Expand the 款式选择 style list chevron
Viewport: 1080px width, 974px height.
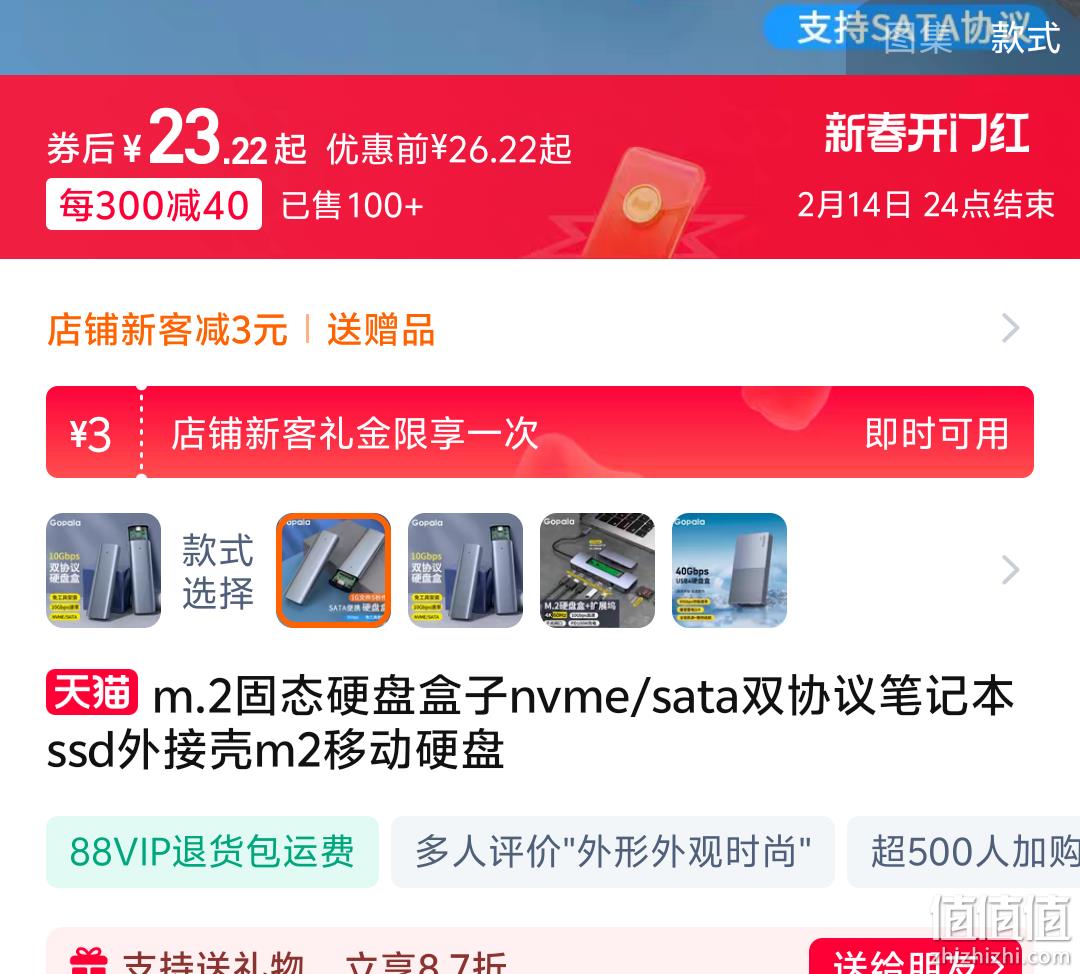pos(1010,570)
